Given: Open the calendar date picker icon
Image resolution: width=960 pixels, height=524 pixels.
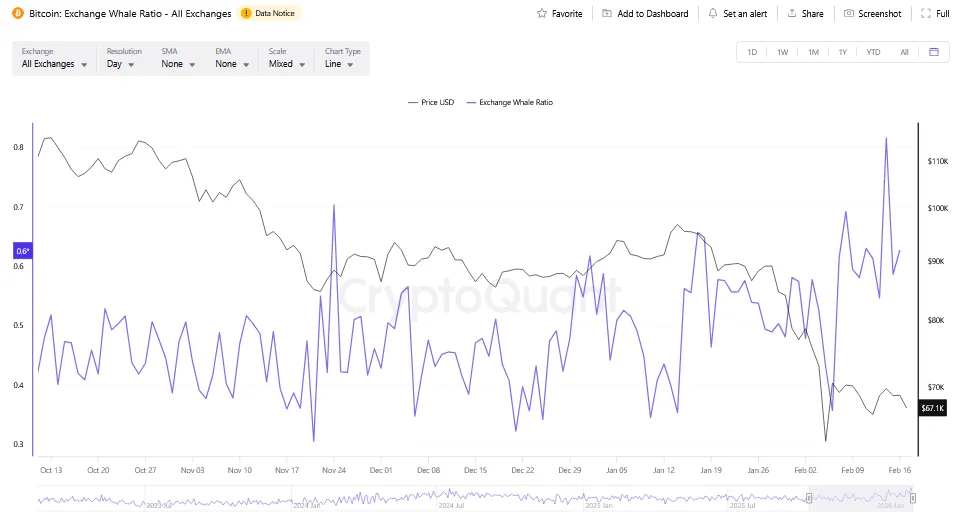Looking at the screenshot, I should (x=934, y=52).
